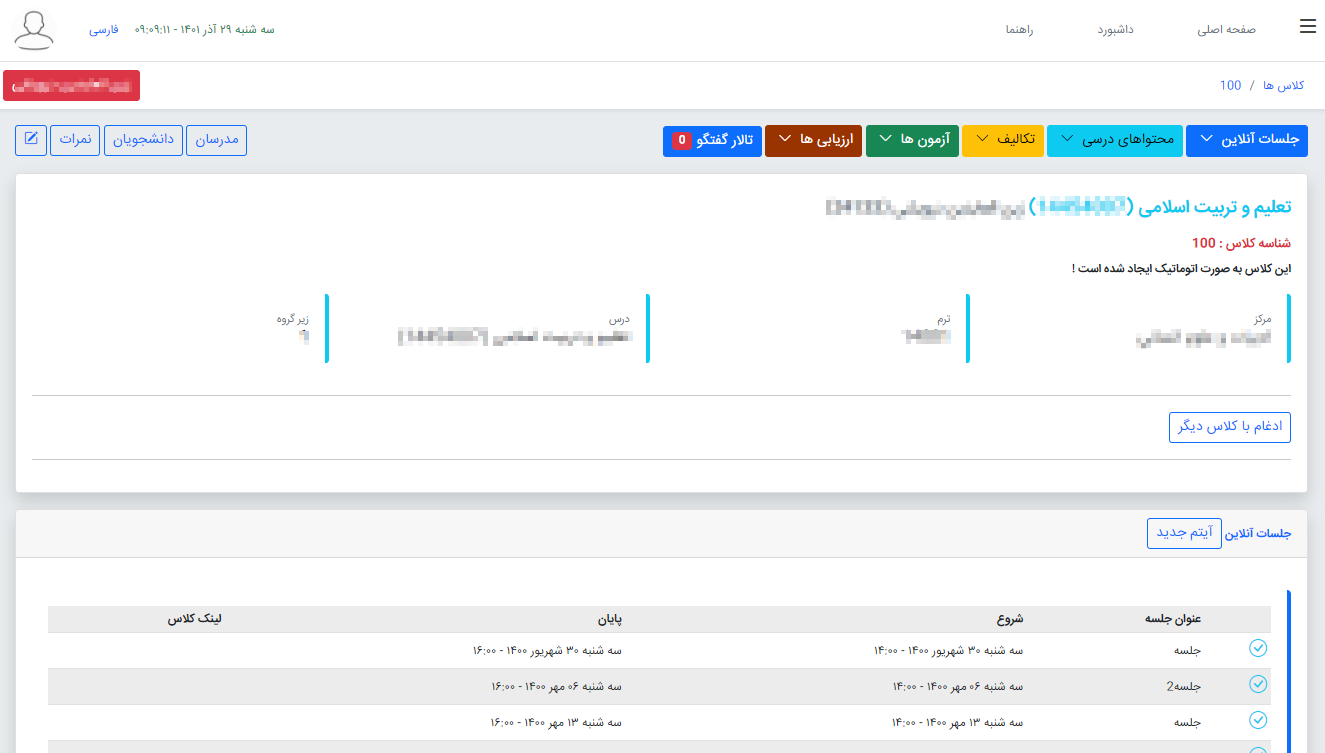
Task: Open تالار گفتگو forum with 0 badge
Action: click(x=712, y=141)
